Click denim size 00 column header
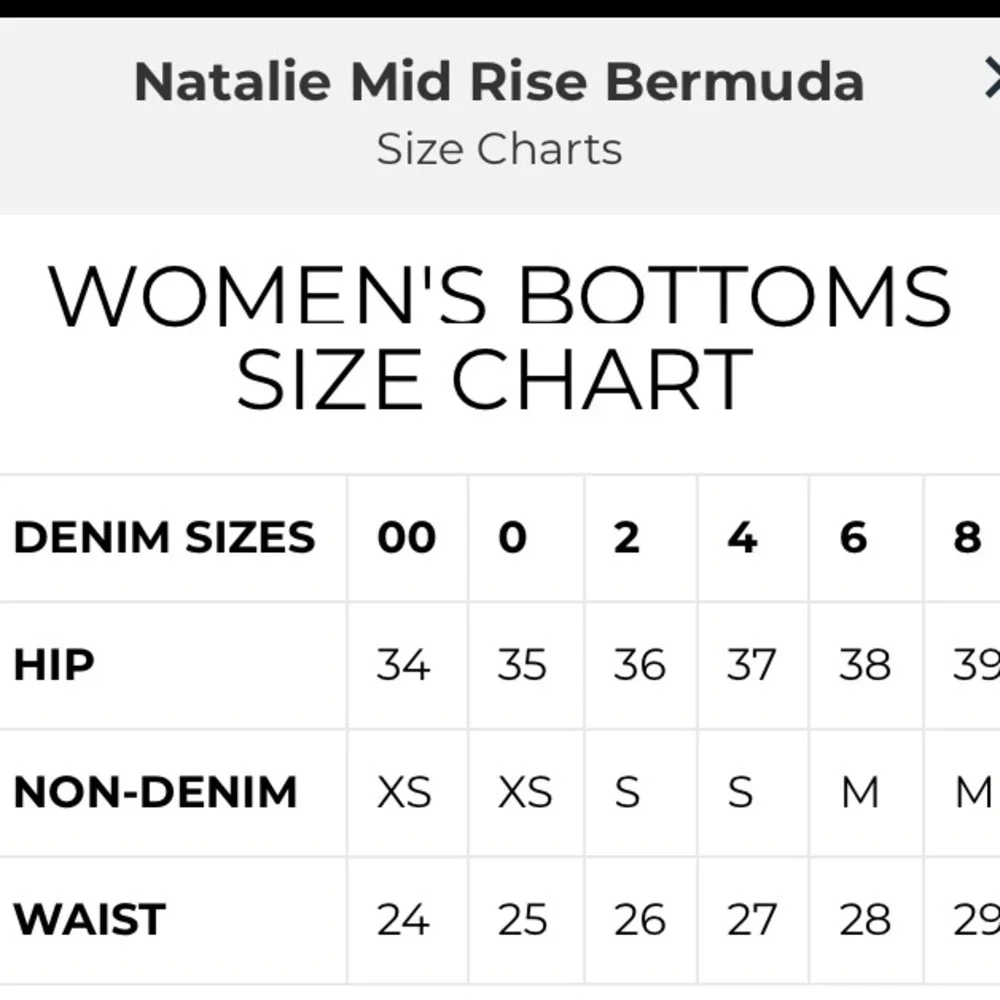 (406, 538)
